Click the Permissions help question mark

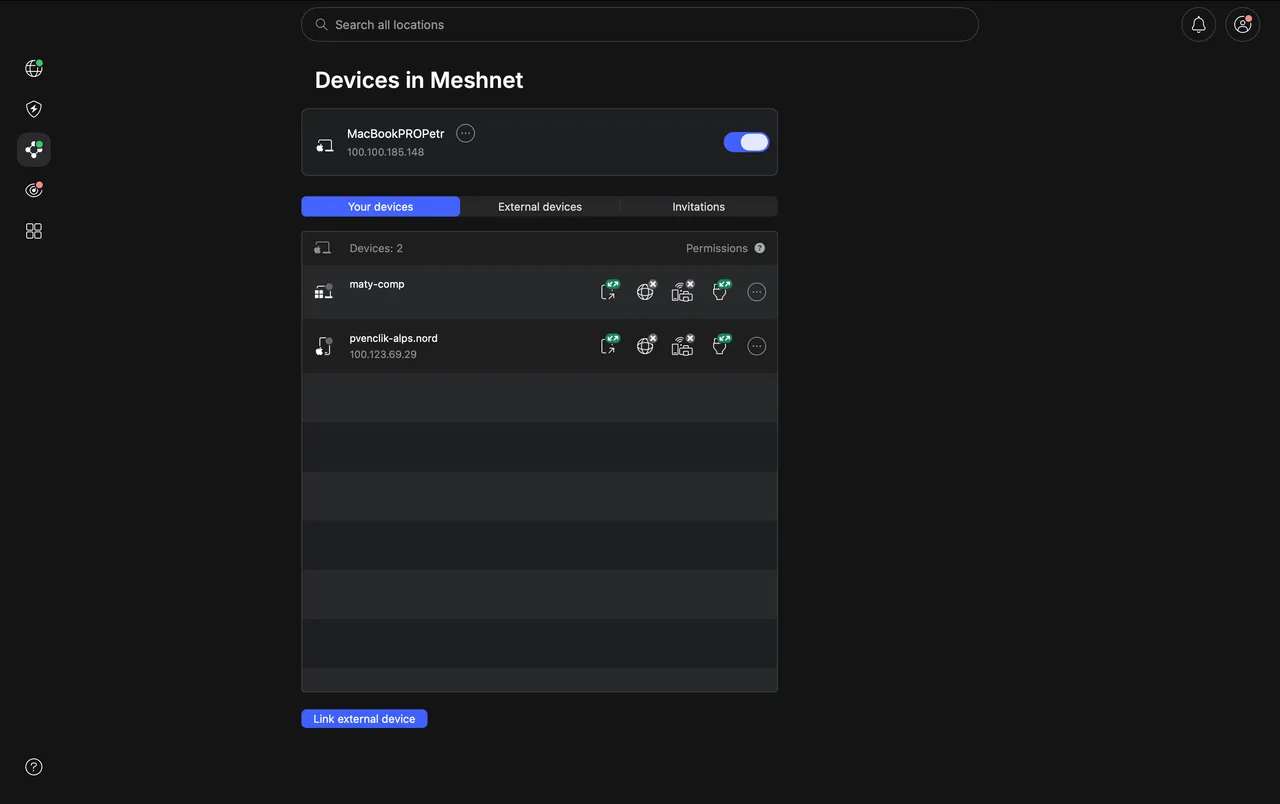(760, 248)
